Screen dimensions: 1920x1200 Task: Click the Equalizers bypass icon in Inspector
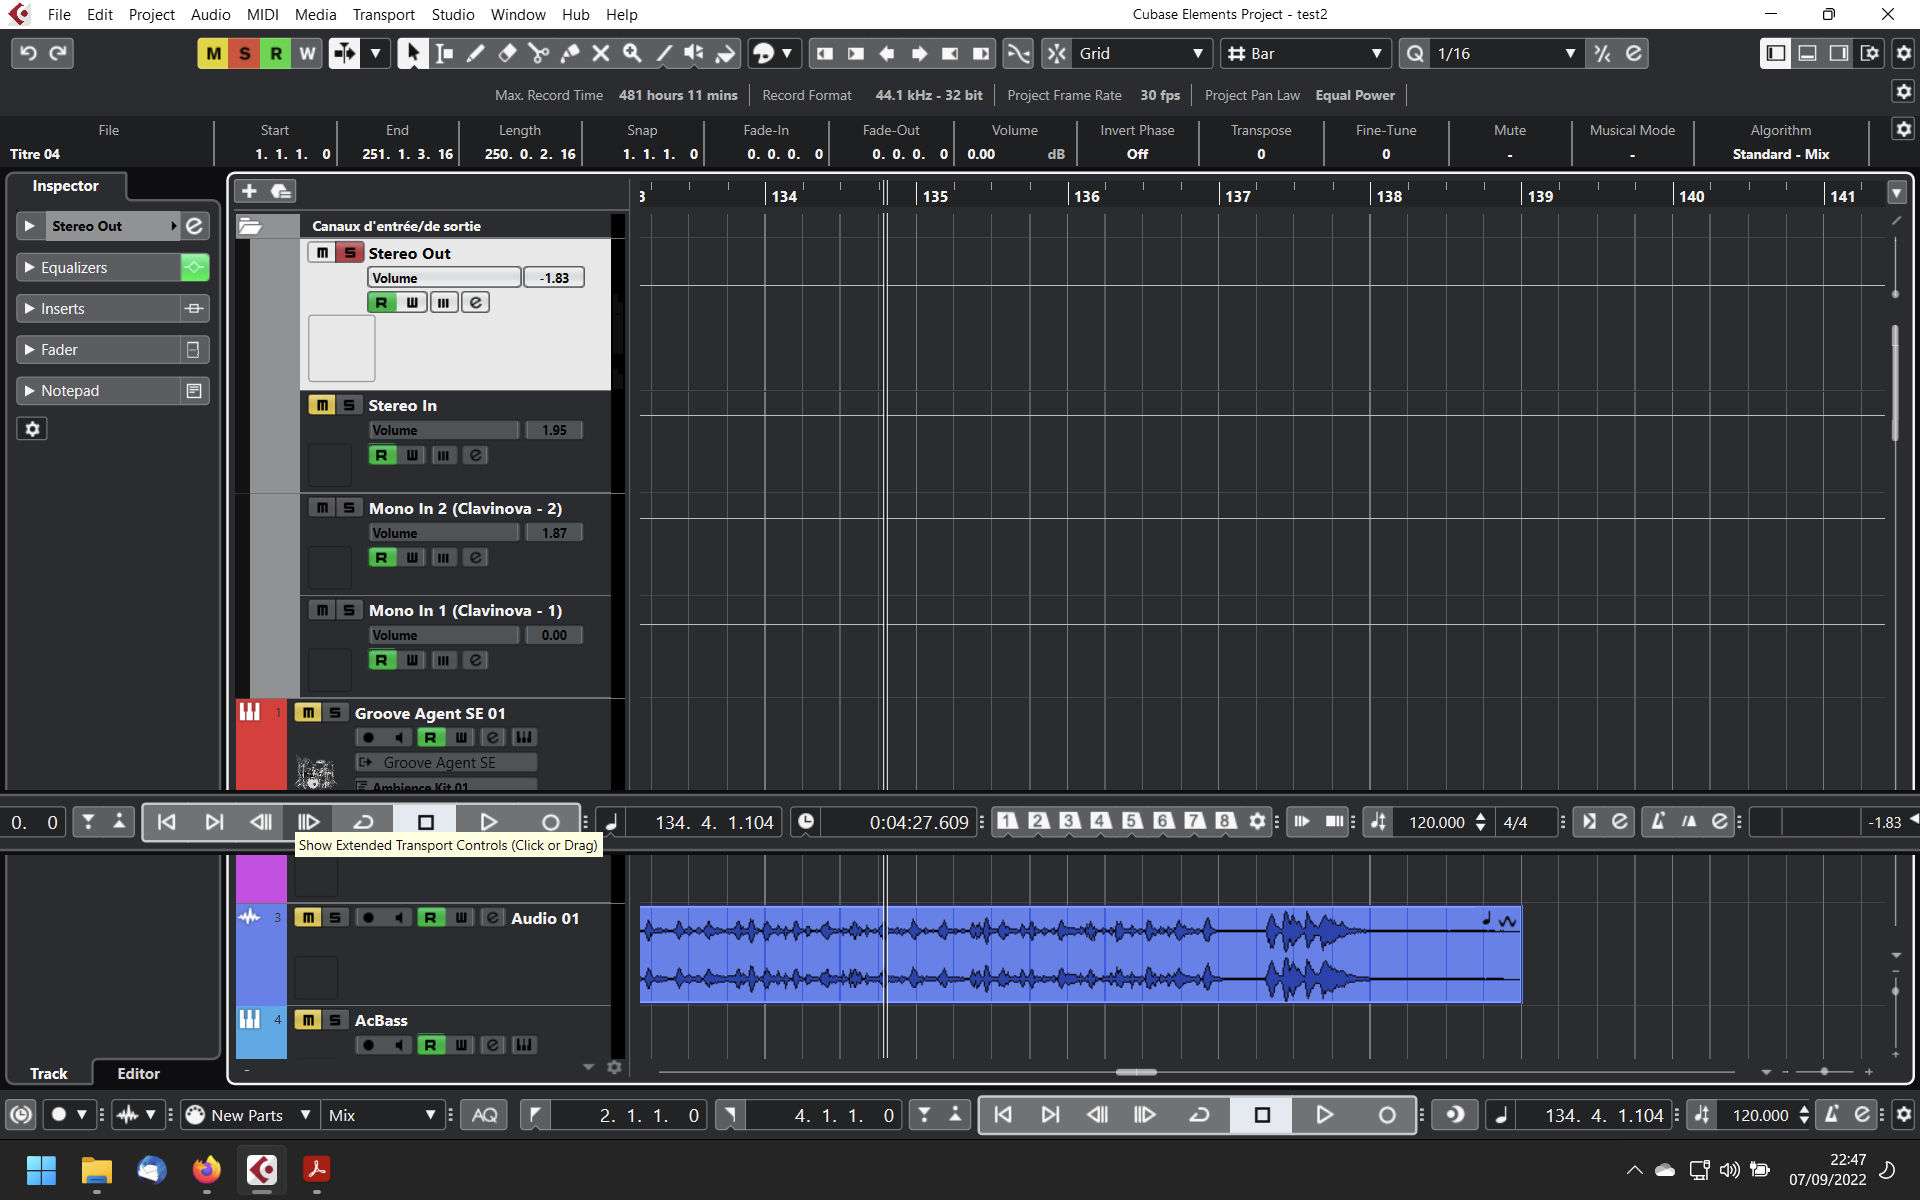[194, 267]
